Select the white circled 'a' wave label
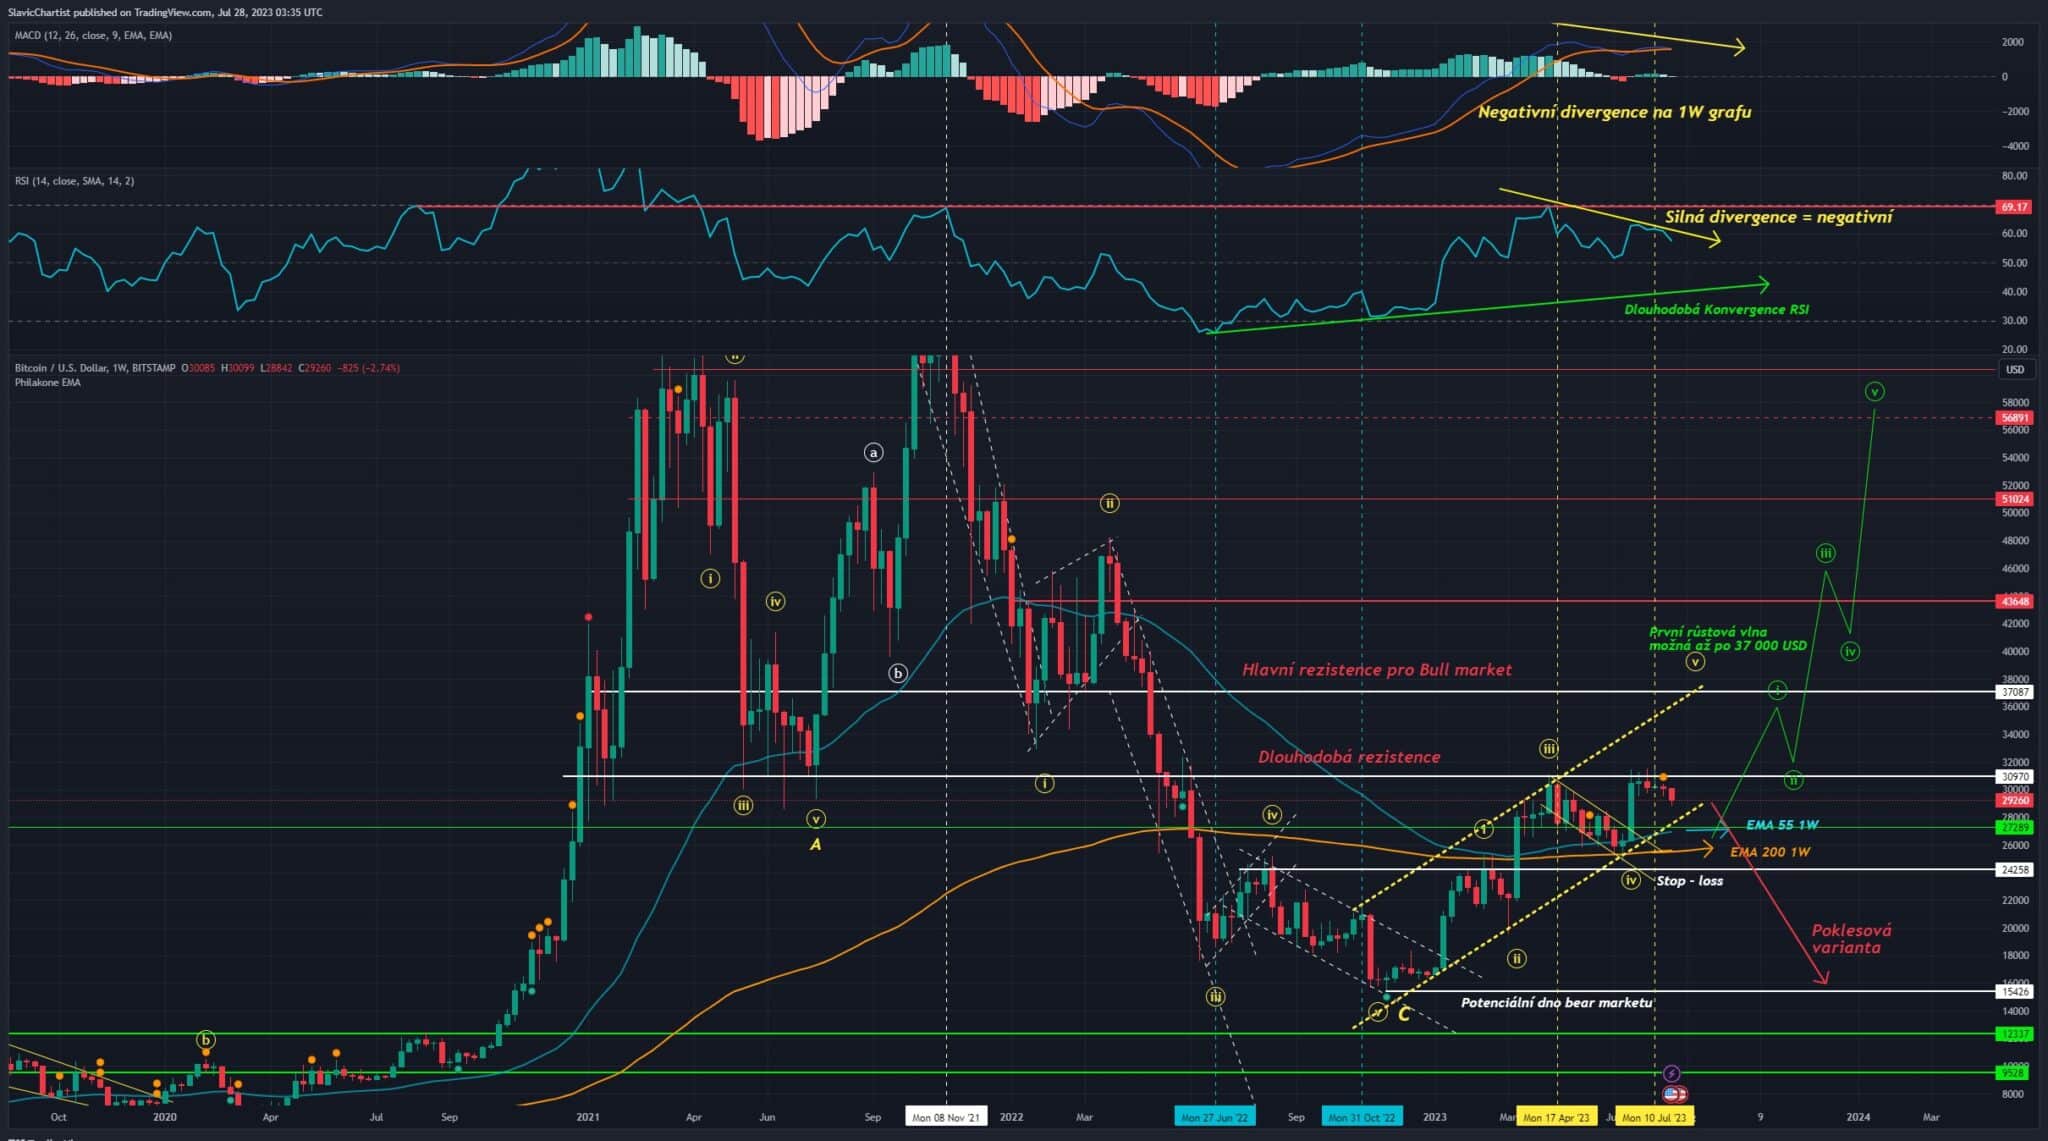The width and height of the screenshot is (2048, 1141). tap(873, 453)
